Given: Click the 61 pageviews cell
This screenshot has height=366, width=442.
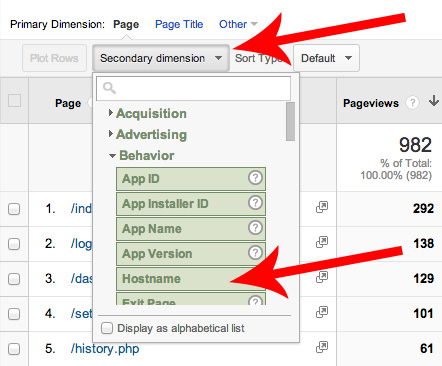Looking at the screenshot, I should click(x=427, y=349).
